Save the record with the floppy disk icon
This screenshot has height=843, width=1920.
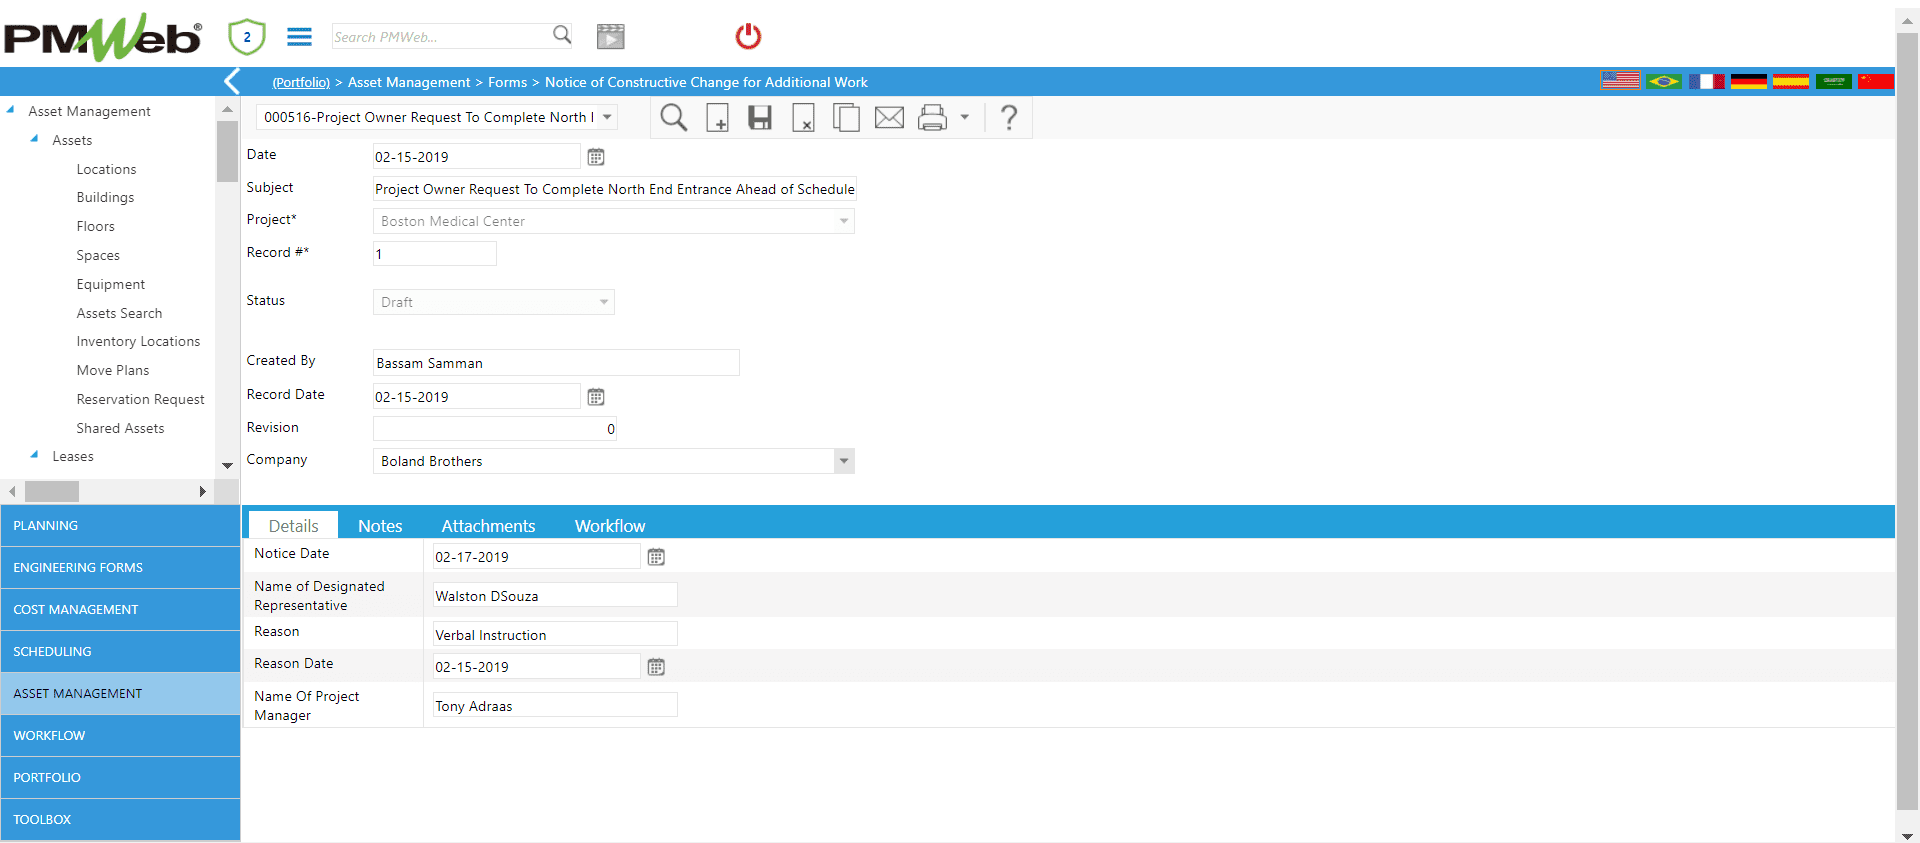(760, 118)
